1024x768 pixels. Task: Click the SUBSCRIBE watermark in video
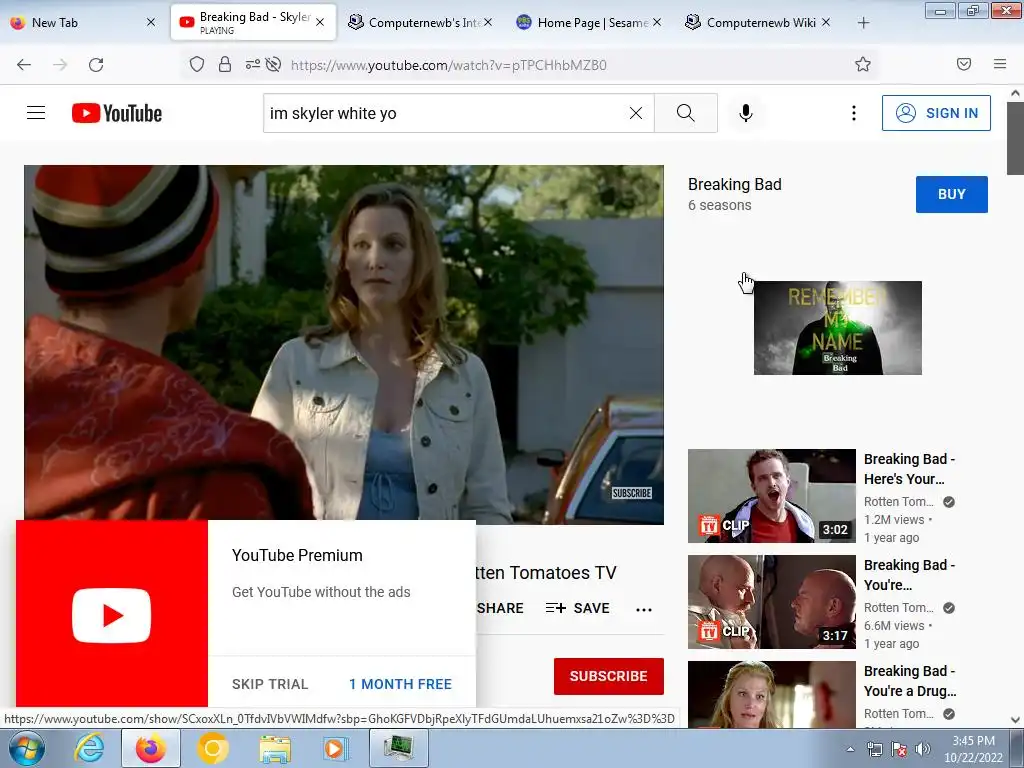(632, 493)
